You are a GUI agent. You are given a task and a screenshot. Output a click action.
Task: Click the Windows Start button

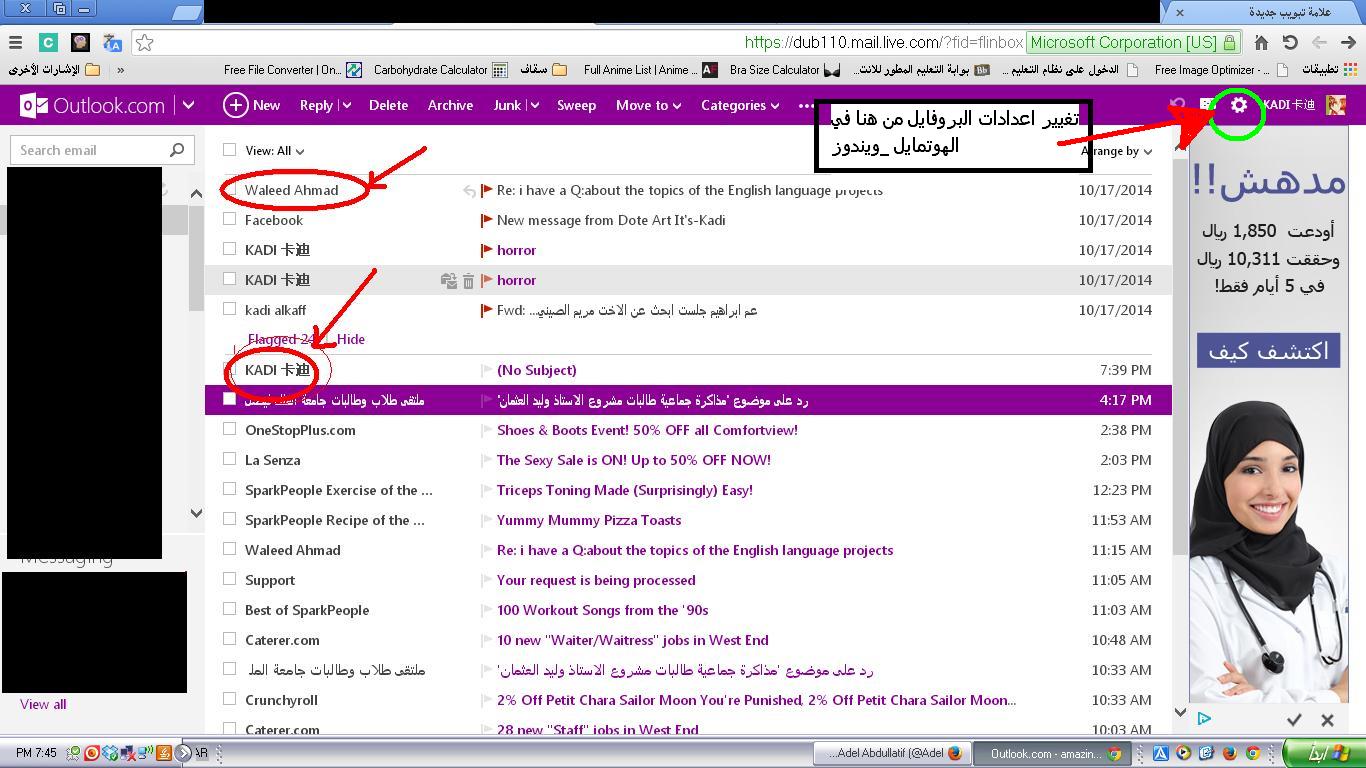coord(1324,753)
